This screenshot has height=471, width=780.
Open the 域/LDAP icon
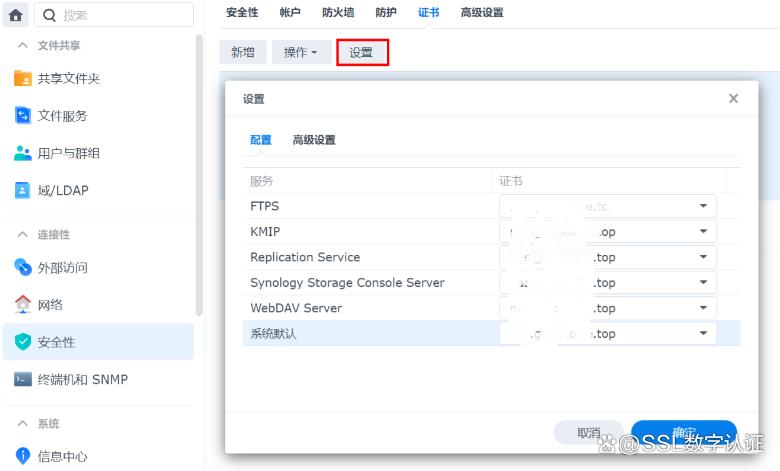click(x=22, y=190)
